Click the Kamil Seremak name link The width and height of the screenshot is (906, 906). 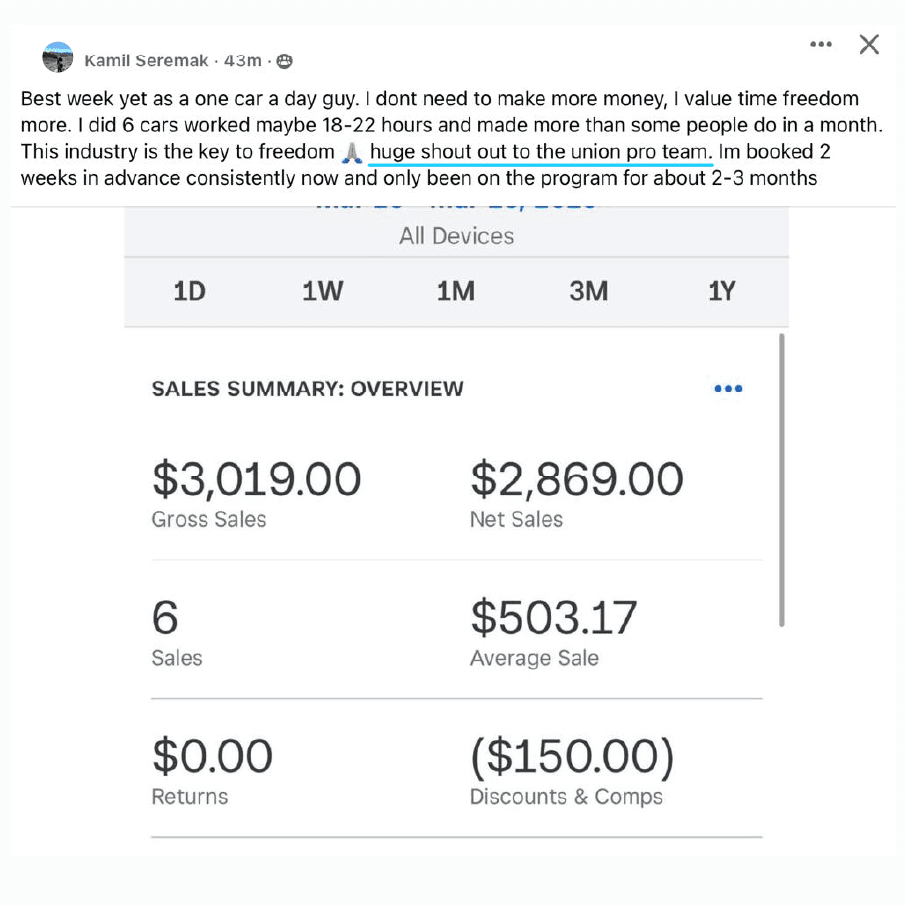pyautogui.click(x=146, y=60)
